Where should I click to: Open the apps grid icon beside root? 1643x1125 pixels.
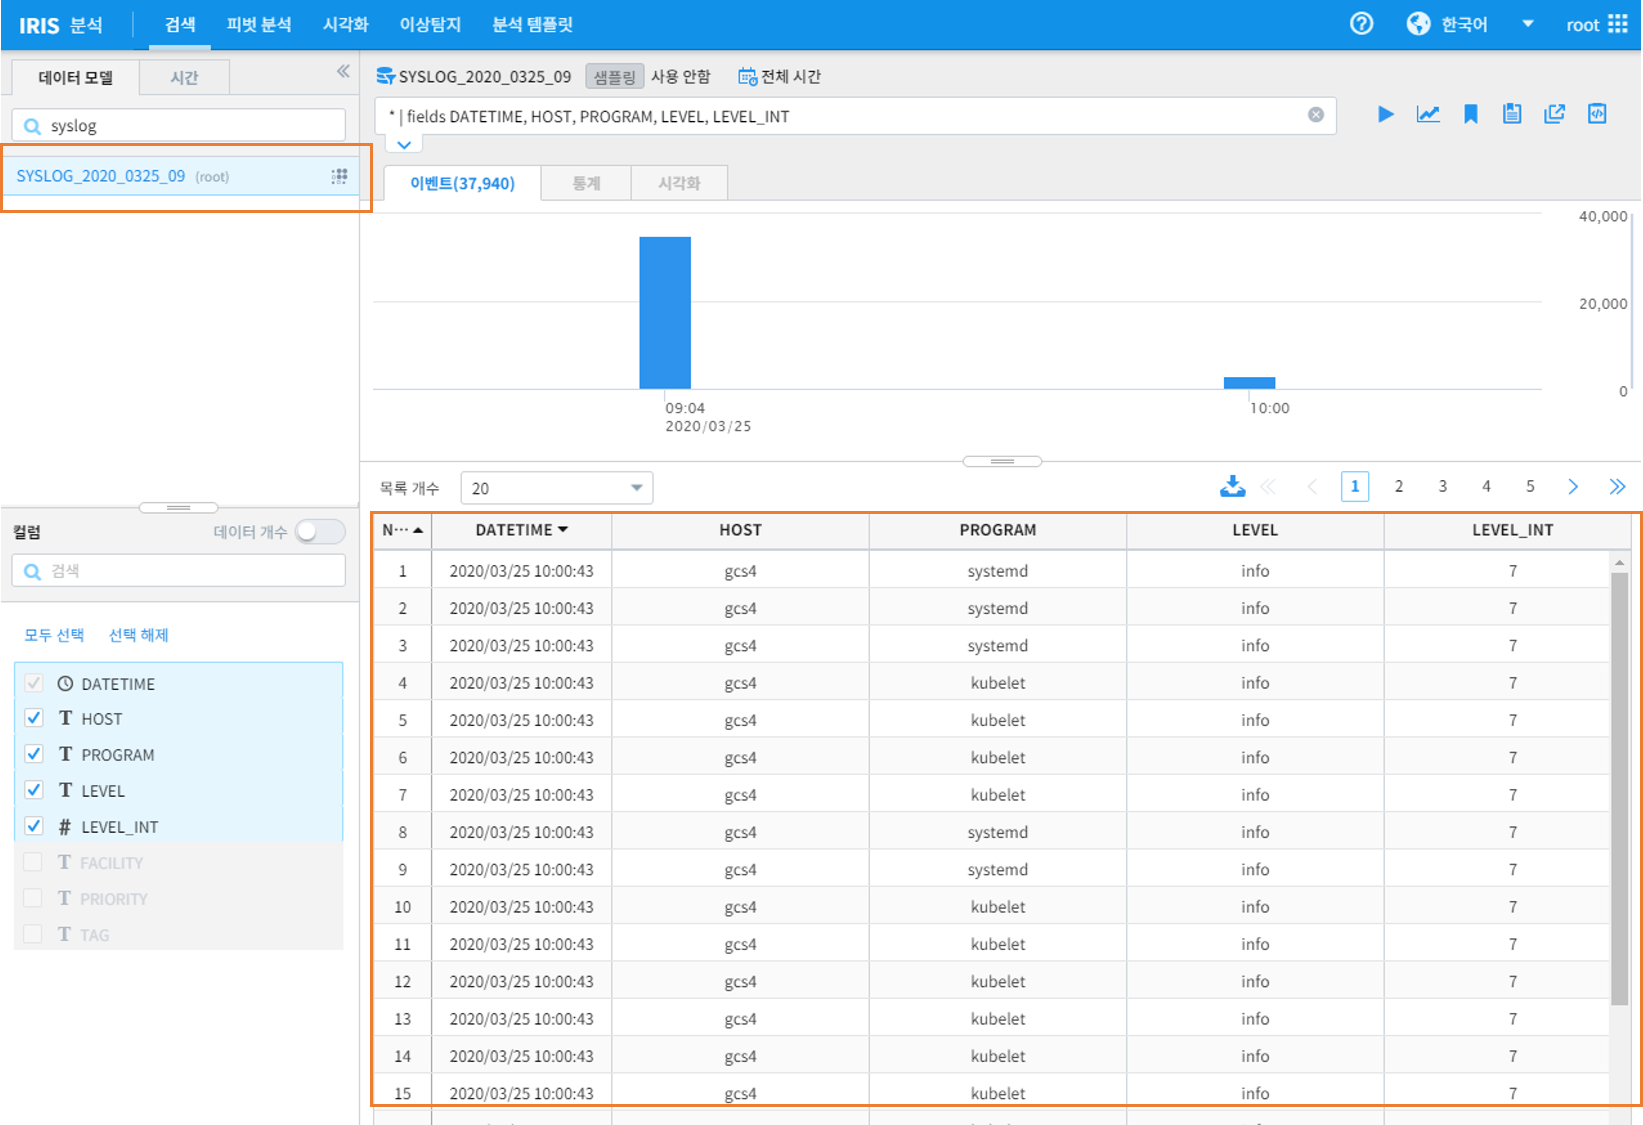tap(1618, 24)
